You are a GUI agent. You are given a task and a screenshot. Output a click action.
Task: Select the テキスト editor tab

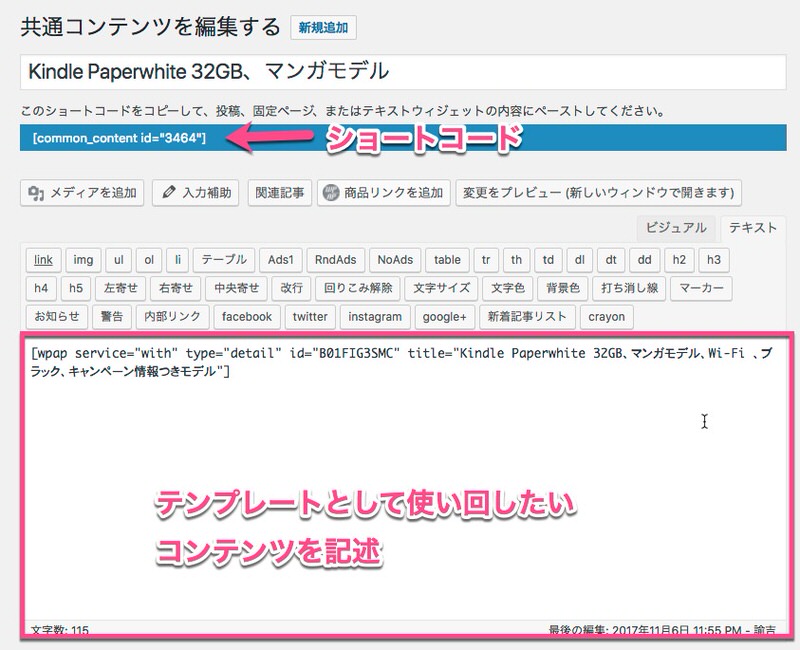pyautogui.click(x=752, y=228)
